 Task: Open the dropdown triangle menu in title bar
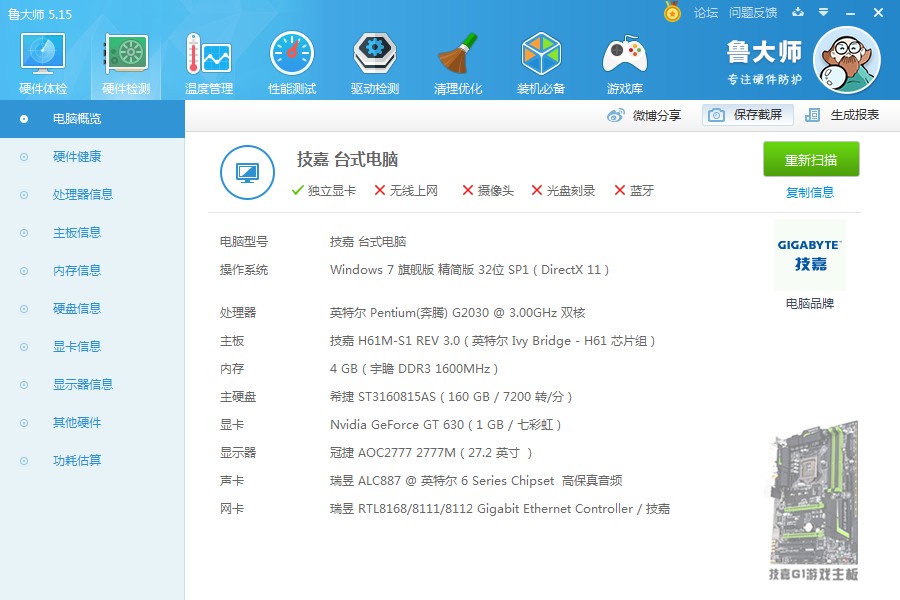(x=824, y=12)
